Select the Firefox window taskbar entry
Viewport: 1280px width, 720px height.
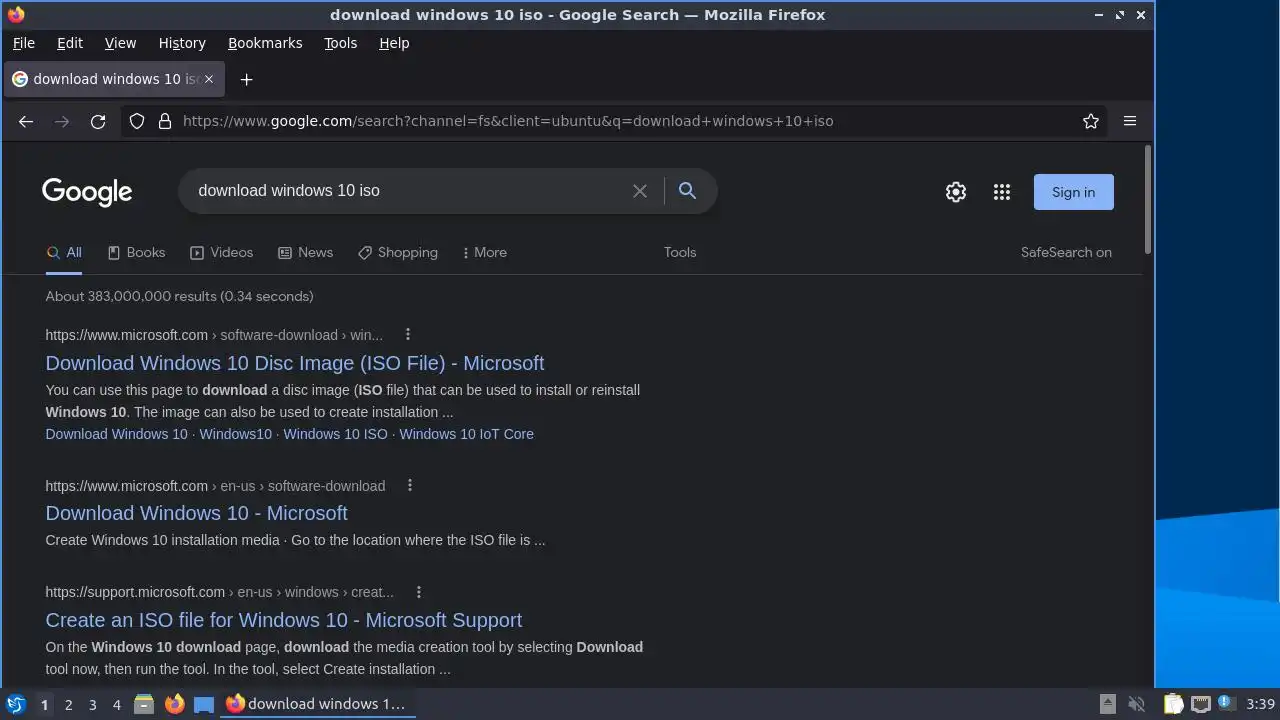[318, 704]
